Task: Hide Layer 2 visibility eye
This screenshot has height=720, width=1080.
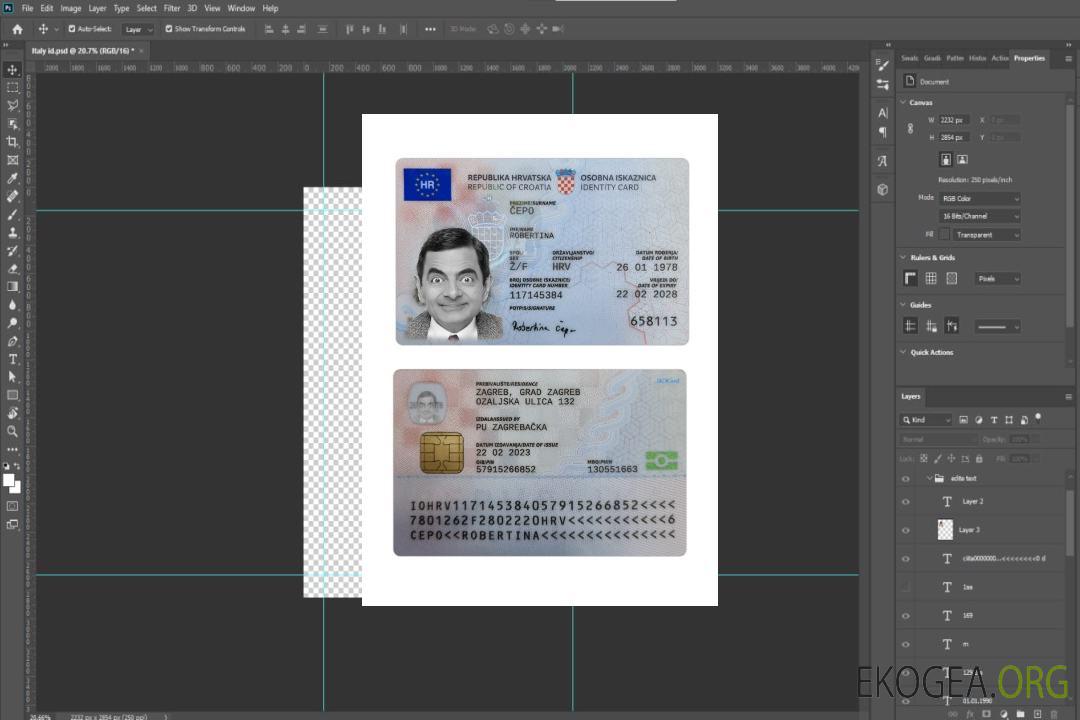Action: point(906,502)
